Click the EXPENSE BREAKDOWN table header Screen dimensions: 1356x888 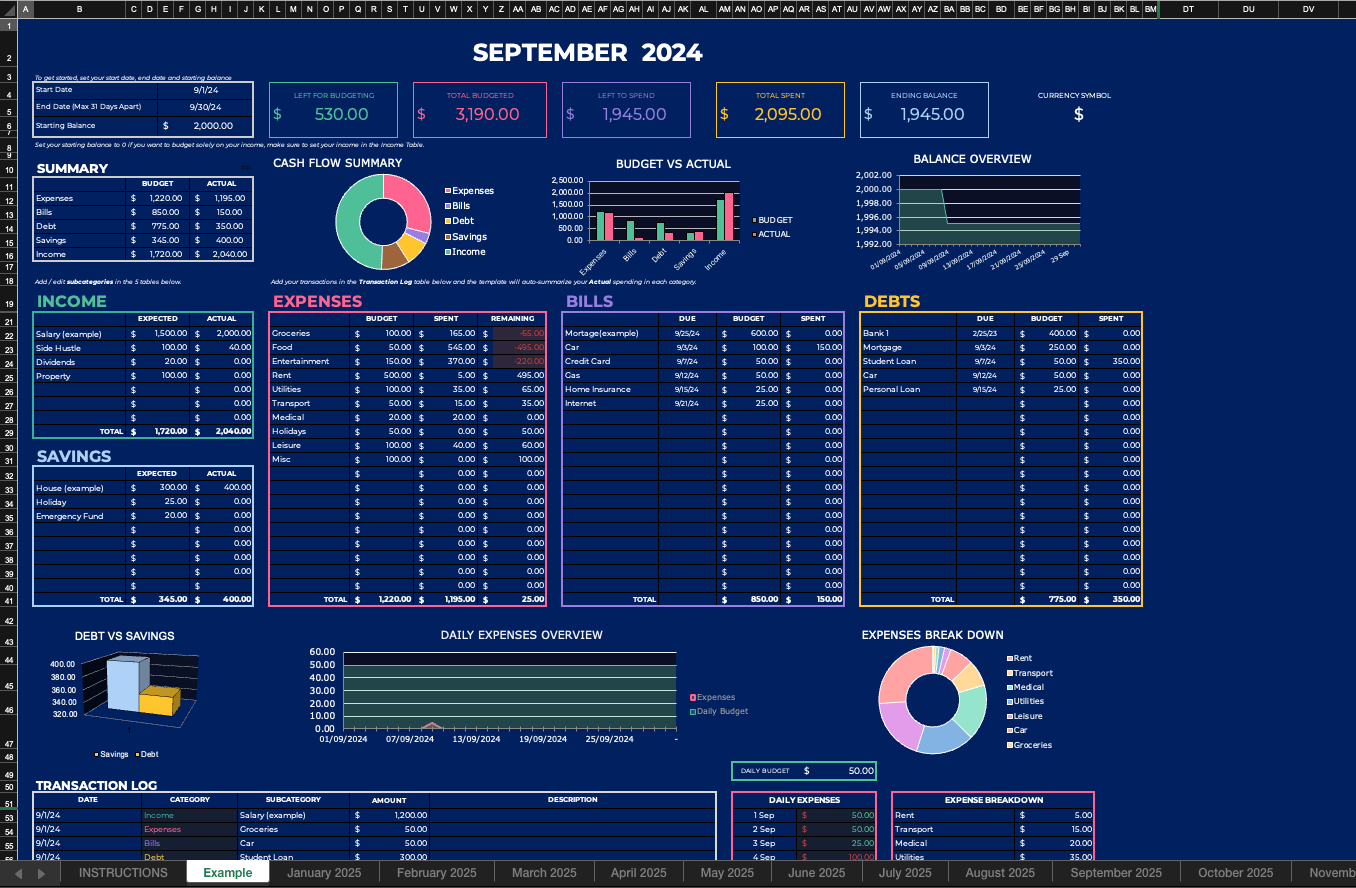tap(993, 800)
